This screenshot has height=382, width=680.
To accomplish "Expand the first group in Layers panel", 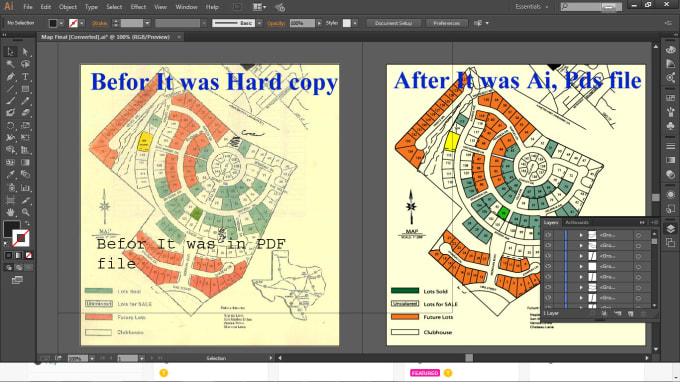I will 581,235.
